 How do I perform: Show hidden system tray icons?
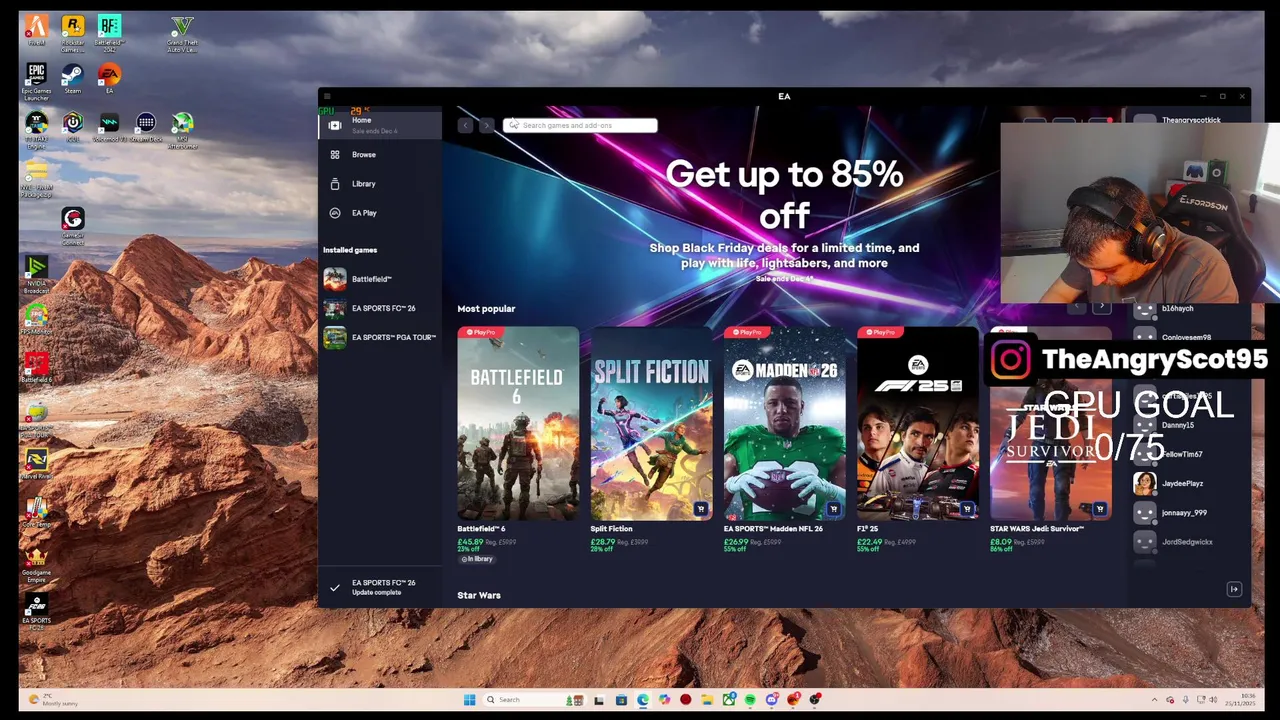1154,700
